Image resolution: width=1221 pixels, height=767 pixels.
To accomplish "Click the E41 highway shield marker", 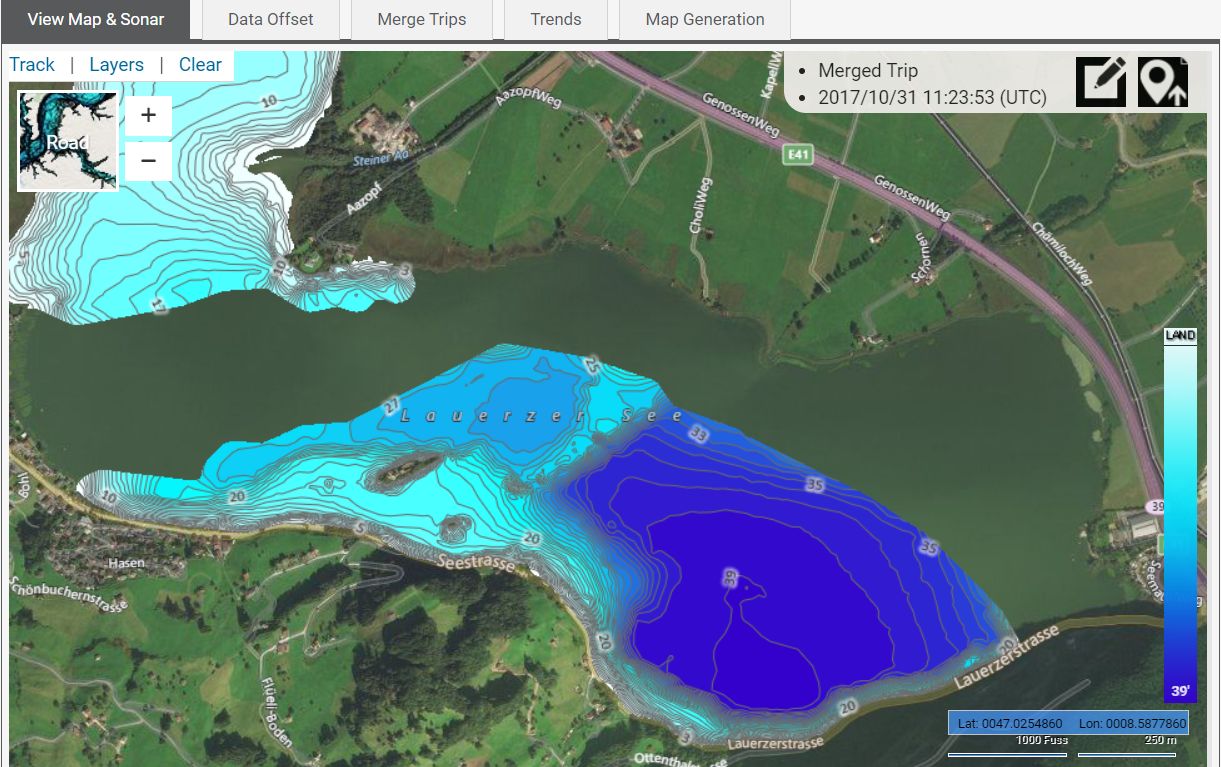I will tap(796, 155).
